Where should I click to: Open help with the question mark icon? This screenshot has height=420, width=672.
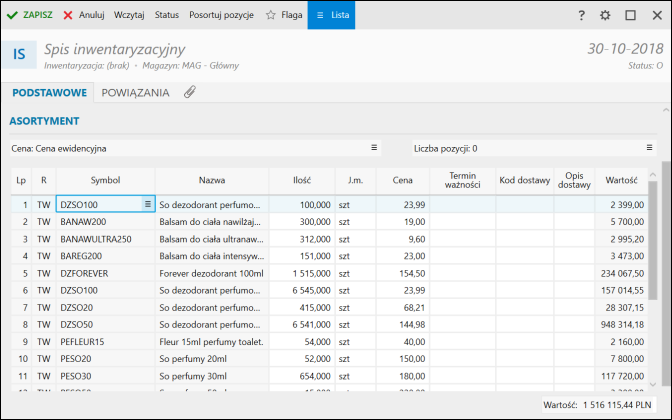(x=582, y=15)
